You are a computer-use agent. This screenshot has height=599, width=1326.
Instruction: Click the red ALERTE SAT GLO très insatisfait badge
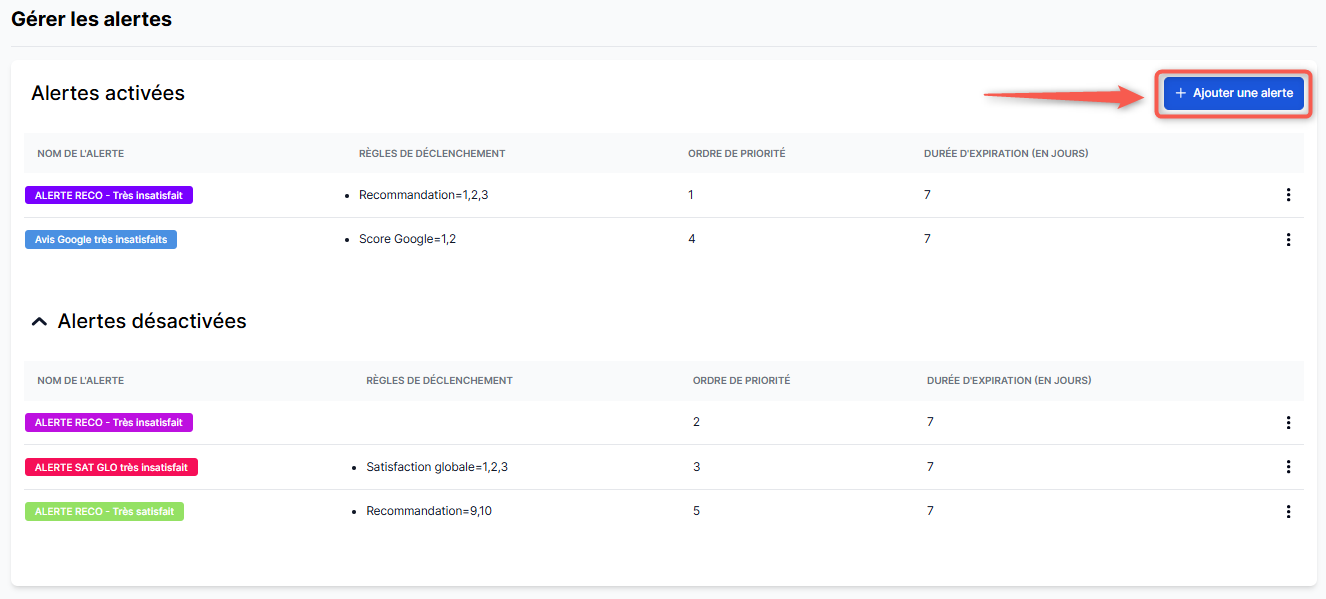click(111, 467)
